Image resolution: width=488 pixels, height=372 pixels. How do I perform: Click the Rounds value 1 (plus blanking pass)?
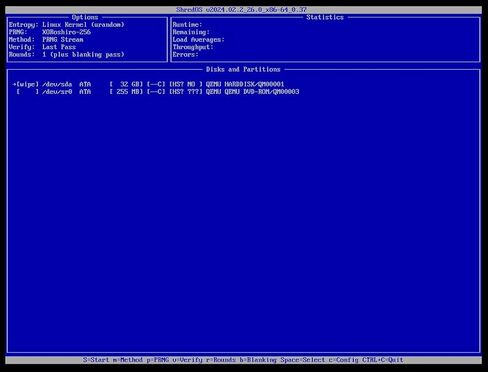[83, 54]
